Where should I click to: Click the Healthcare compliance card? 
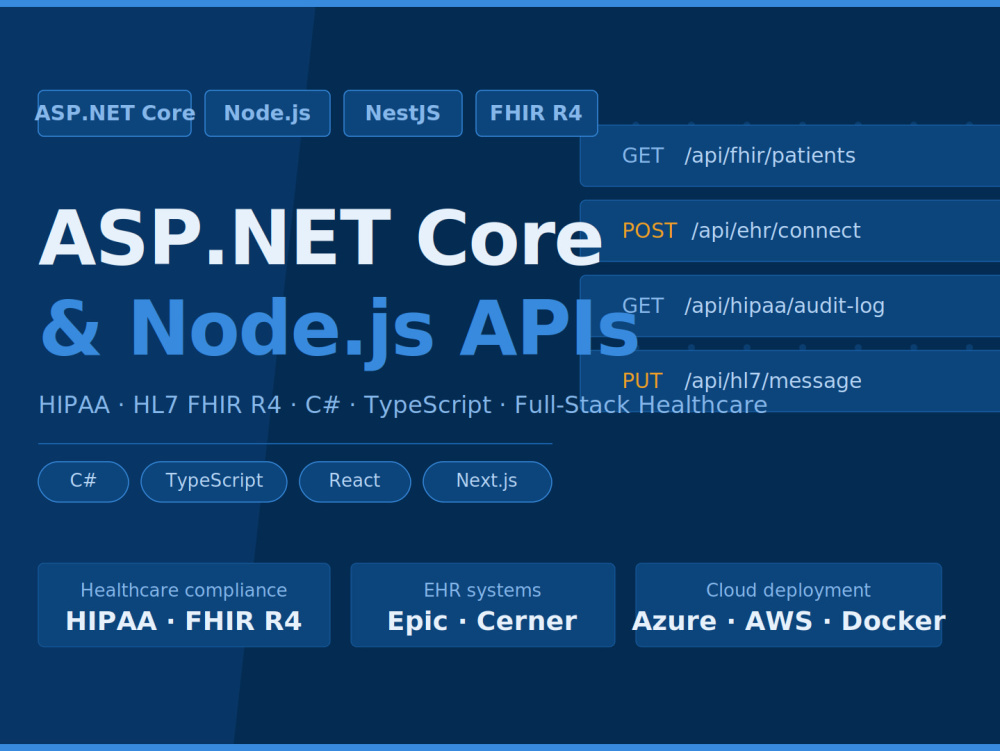[184, 605]
